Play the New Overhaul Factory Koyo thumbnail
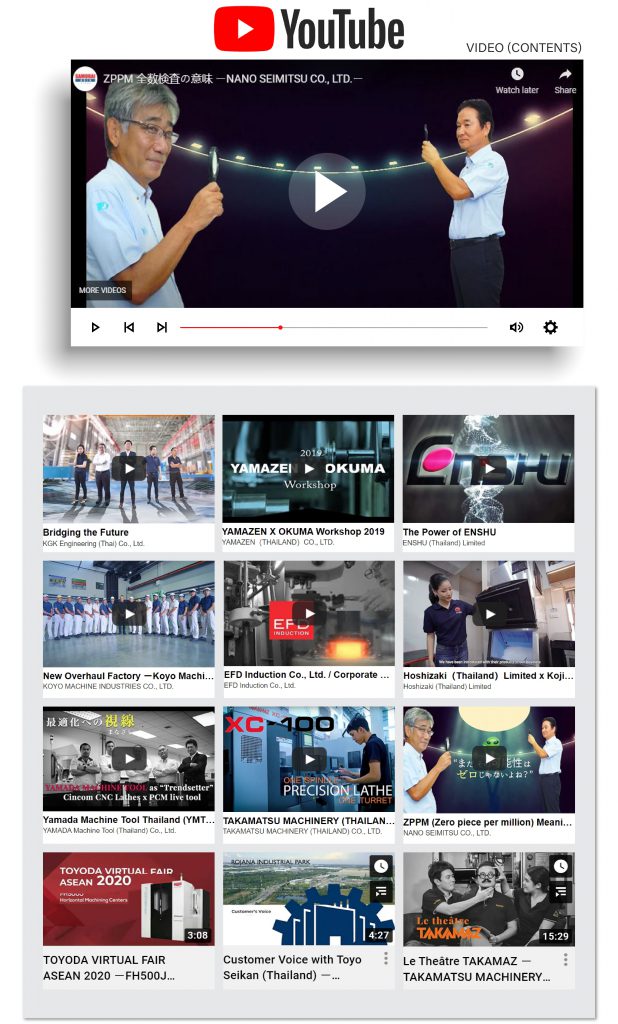This screenshot has height=1024, width=618. coord(129,613)
